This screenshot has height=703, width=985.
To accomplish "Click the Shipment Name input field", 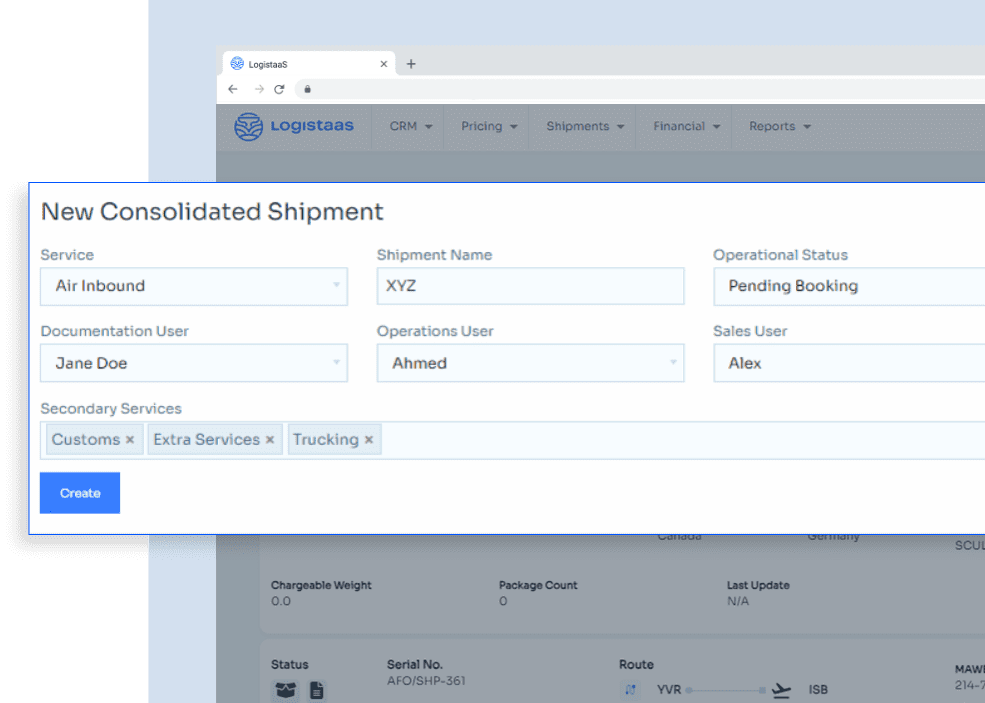I will (x=530, y=286).
